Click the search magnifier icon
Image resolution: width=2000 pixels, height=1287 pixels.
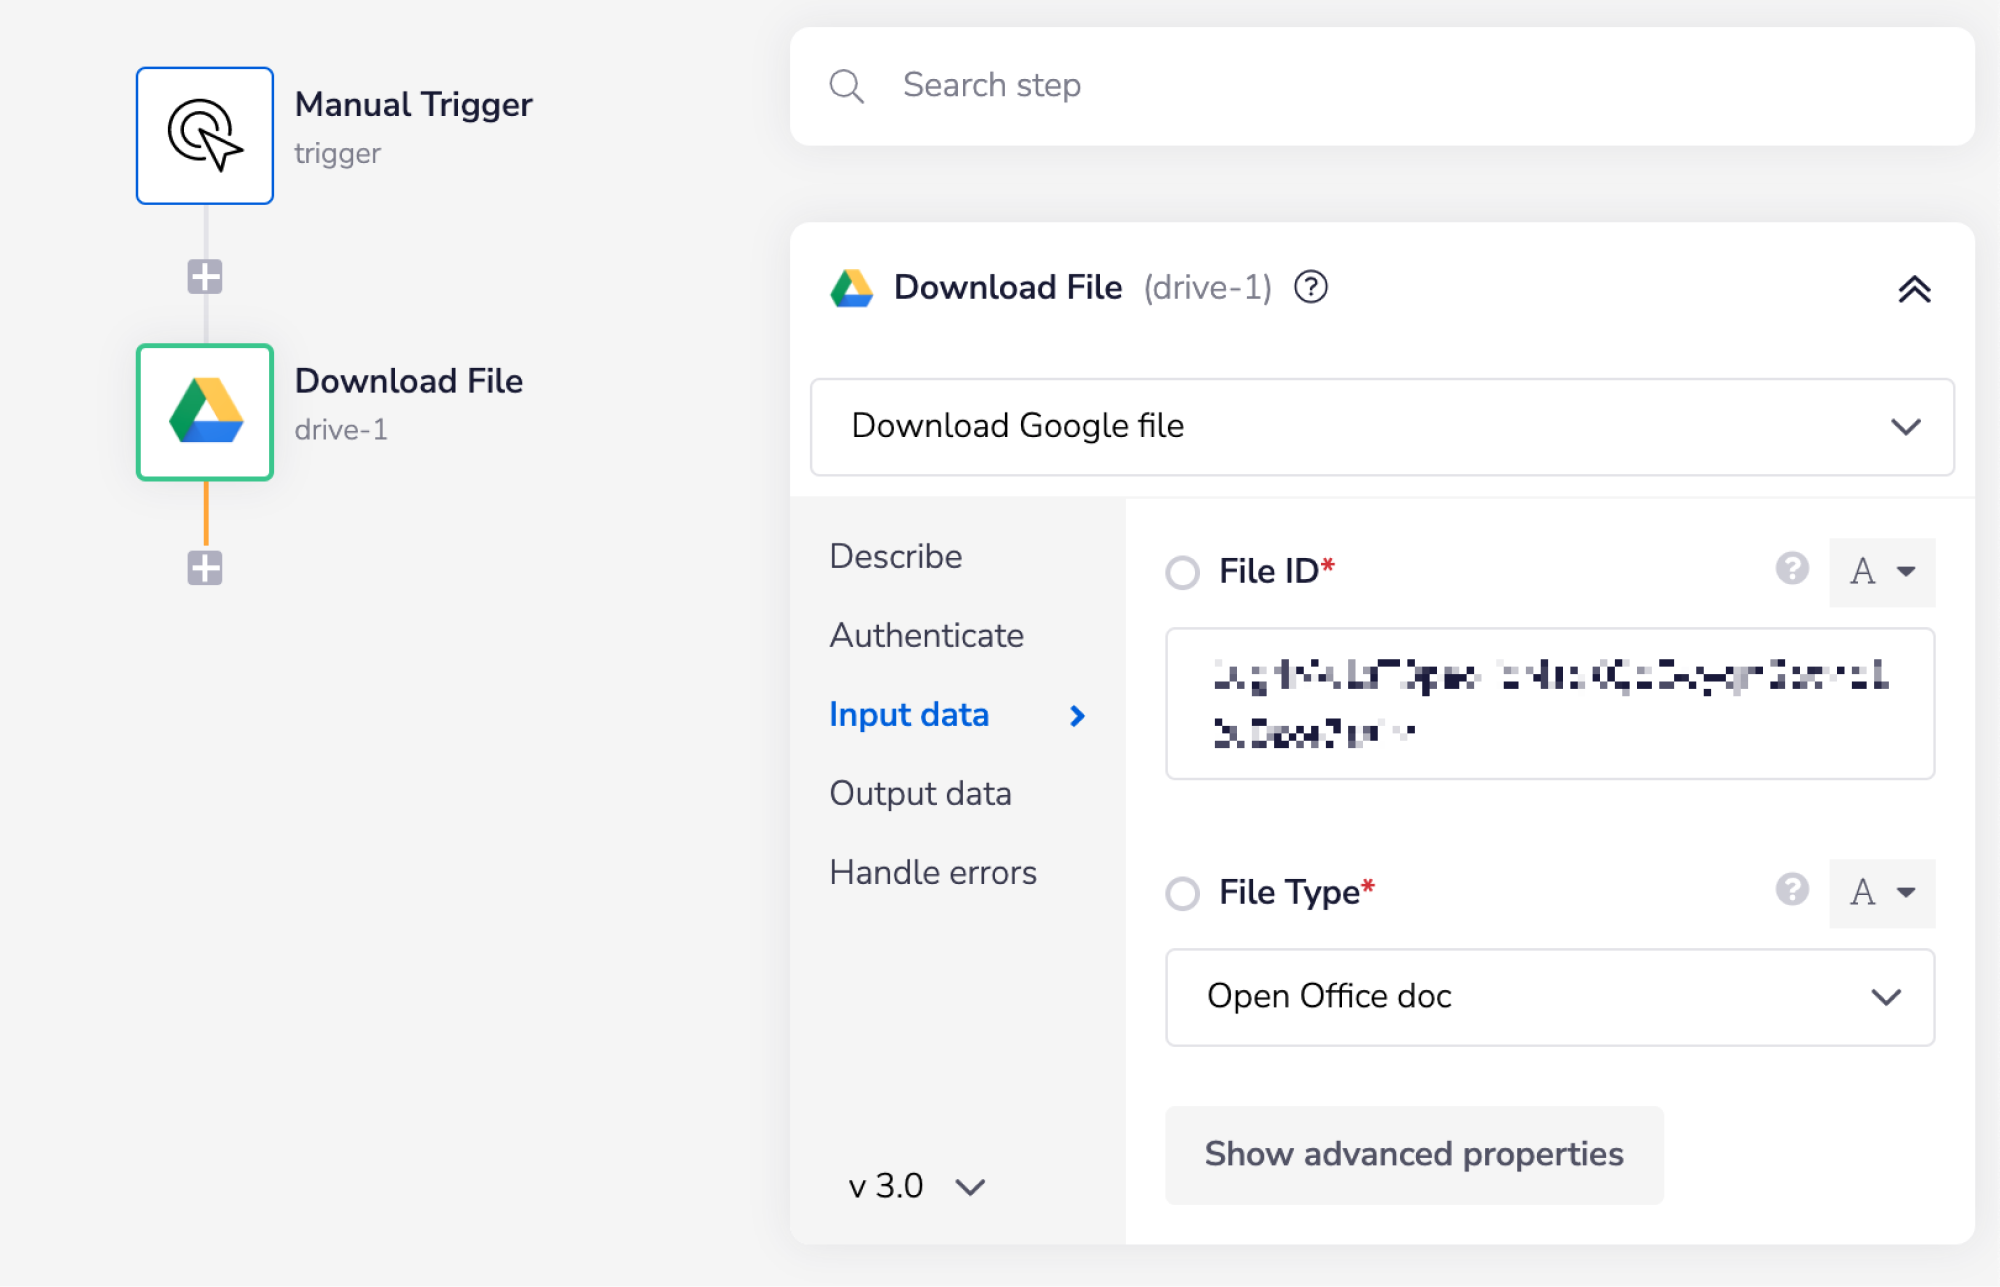[x=846, y=86]
